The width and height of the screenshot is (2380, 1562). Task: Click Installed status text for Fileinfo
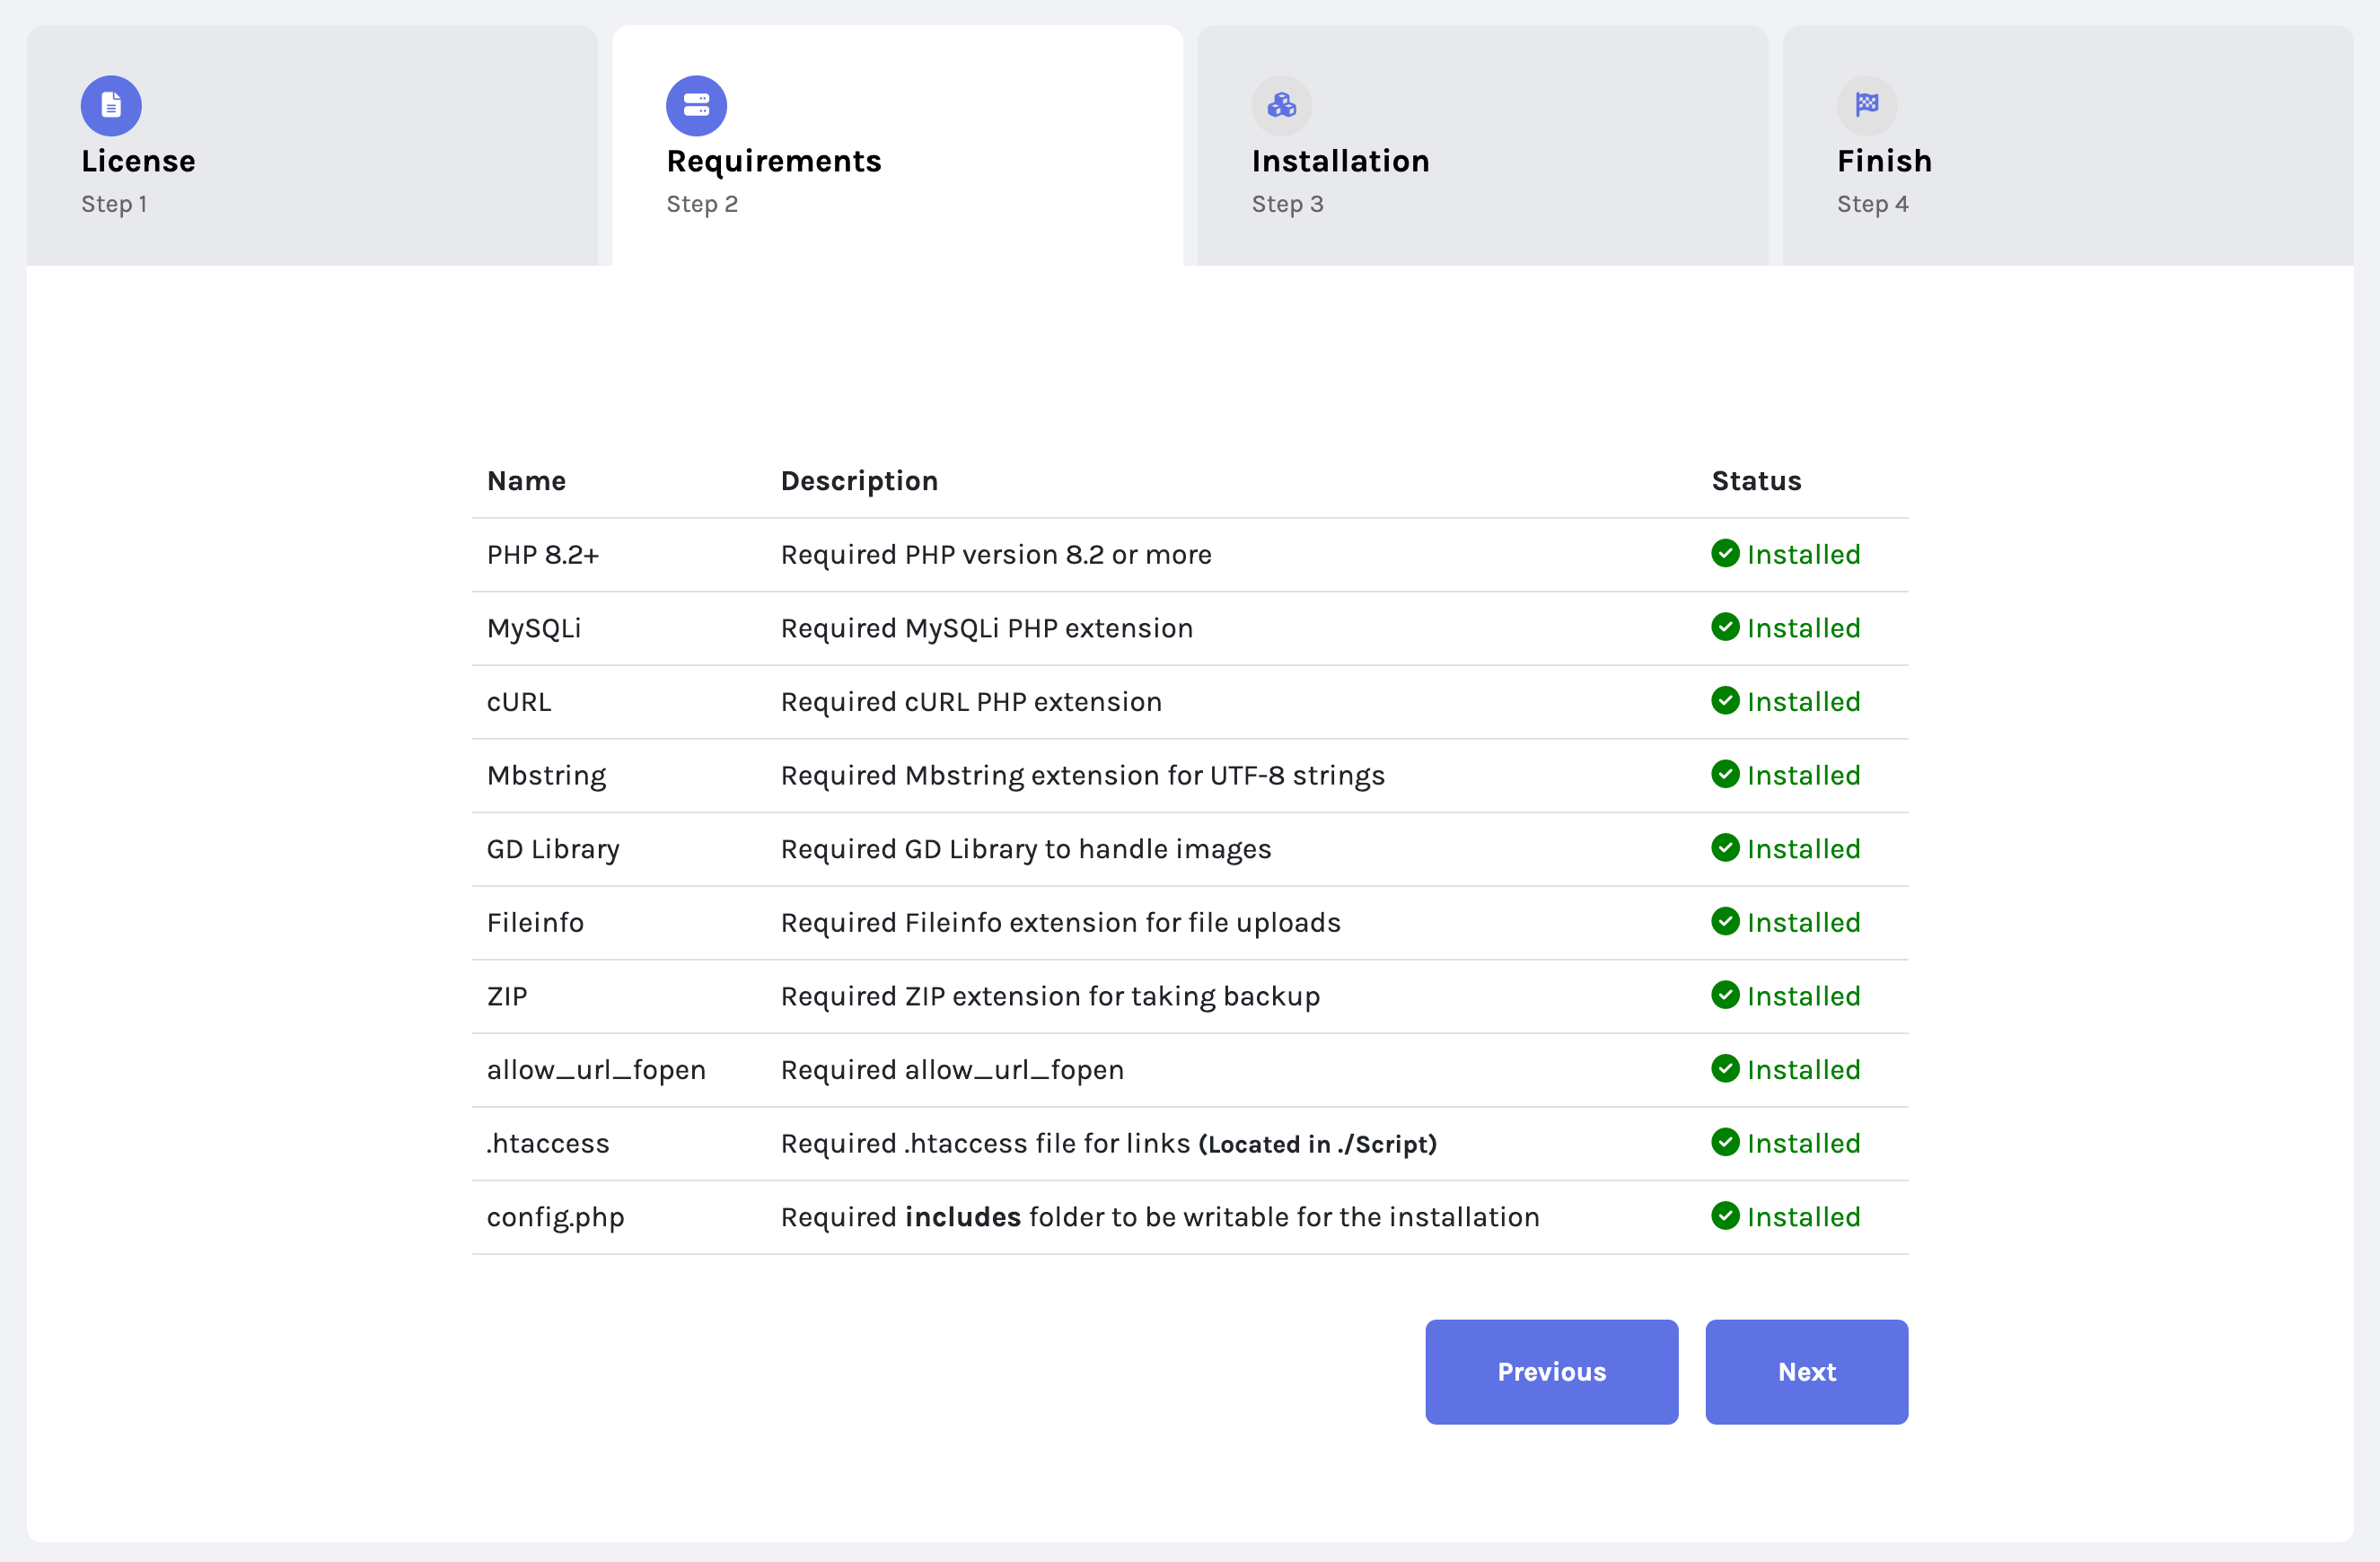[1803, 922]
